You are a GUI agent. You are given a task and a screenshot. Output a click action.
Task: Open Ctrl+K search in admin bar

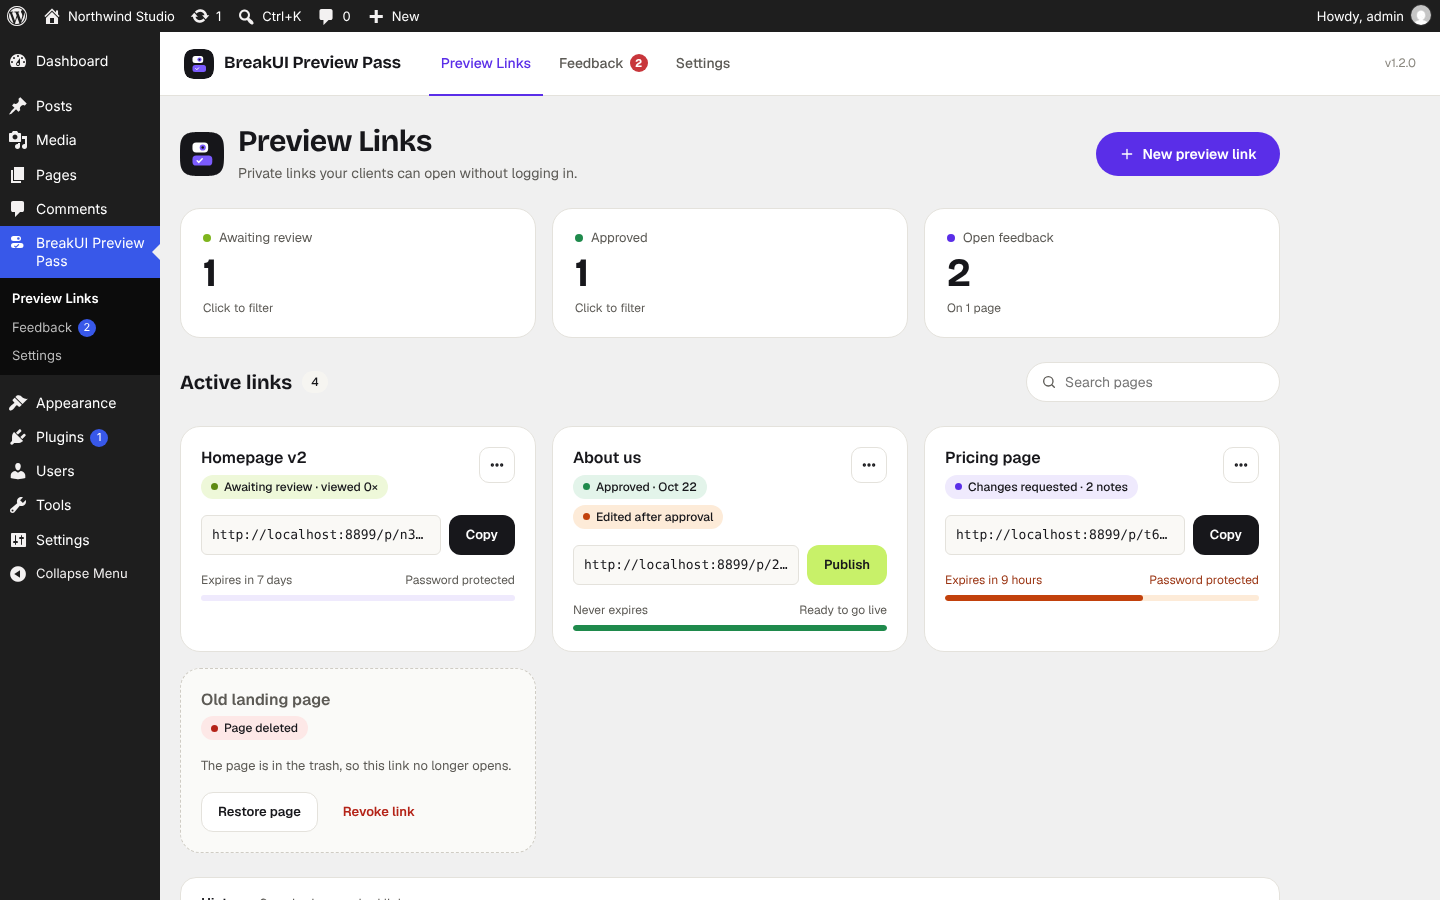(270, 16)
